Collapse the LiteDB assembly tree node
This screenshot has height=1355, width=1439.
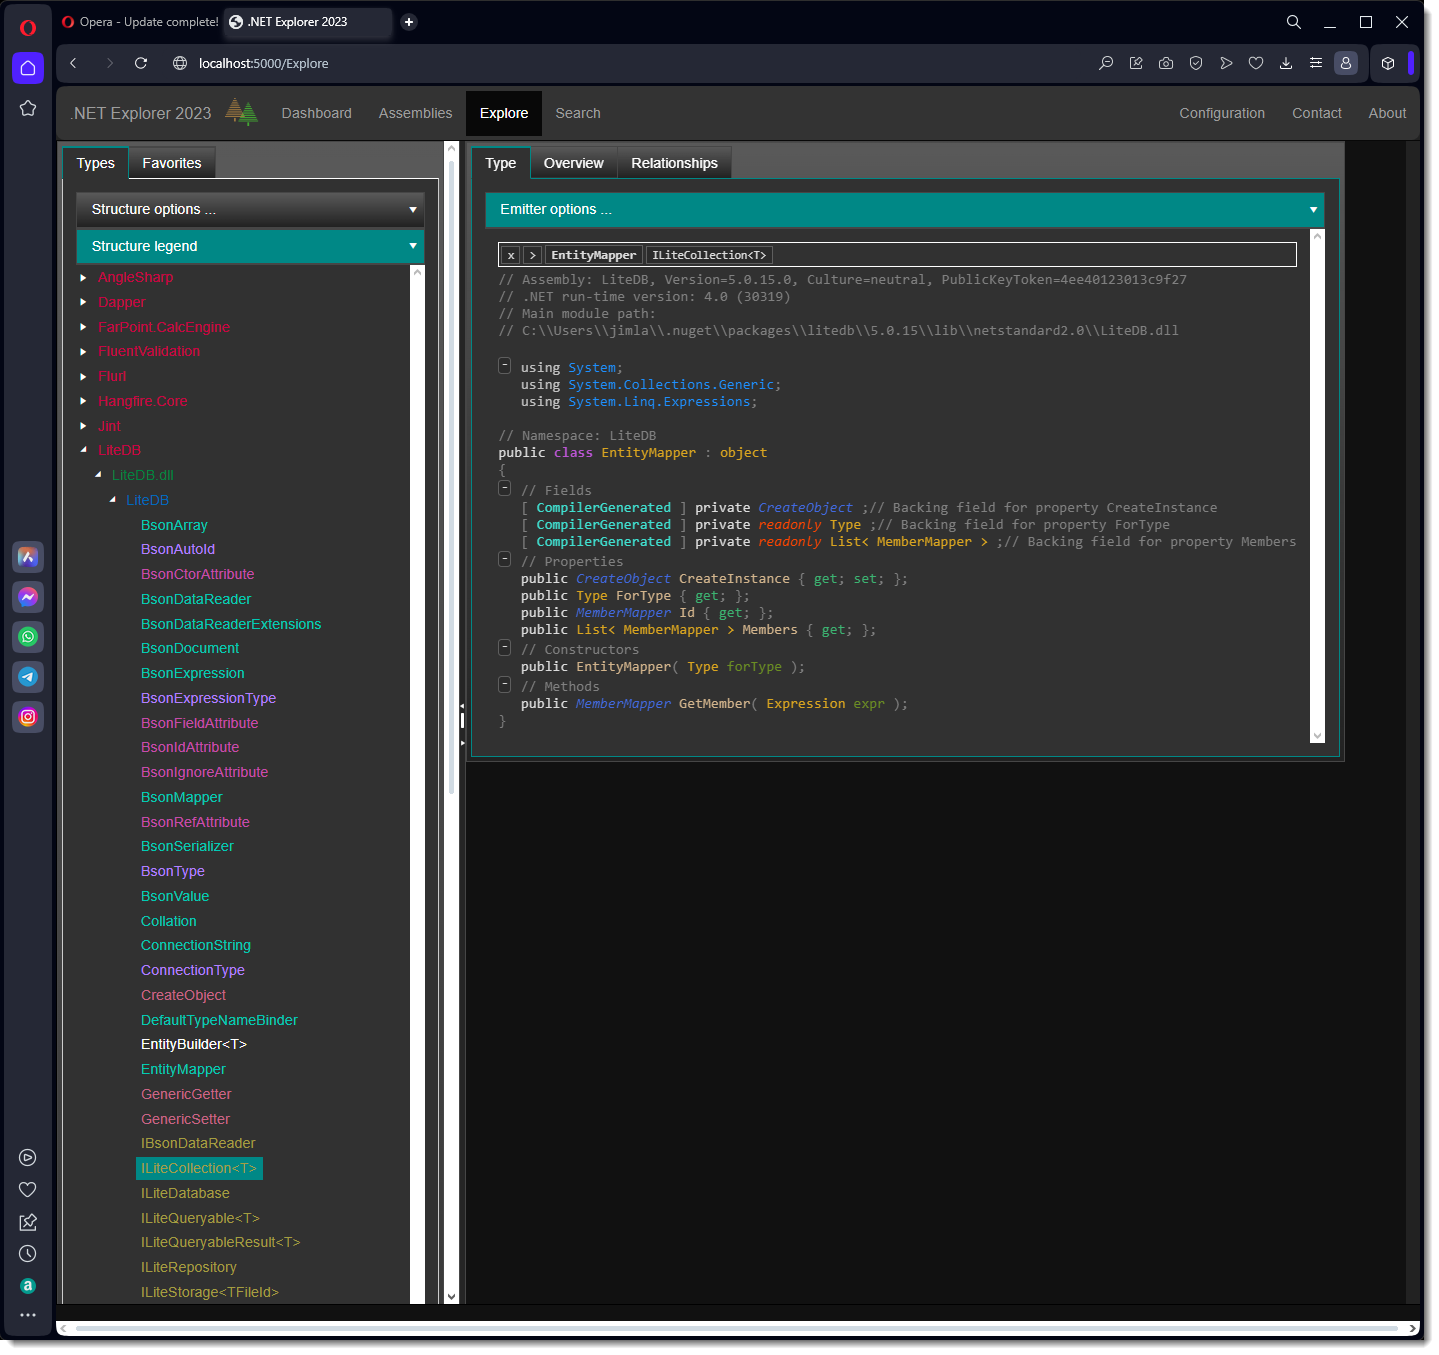[83, 451]
